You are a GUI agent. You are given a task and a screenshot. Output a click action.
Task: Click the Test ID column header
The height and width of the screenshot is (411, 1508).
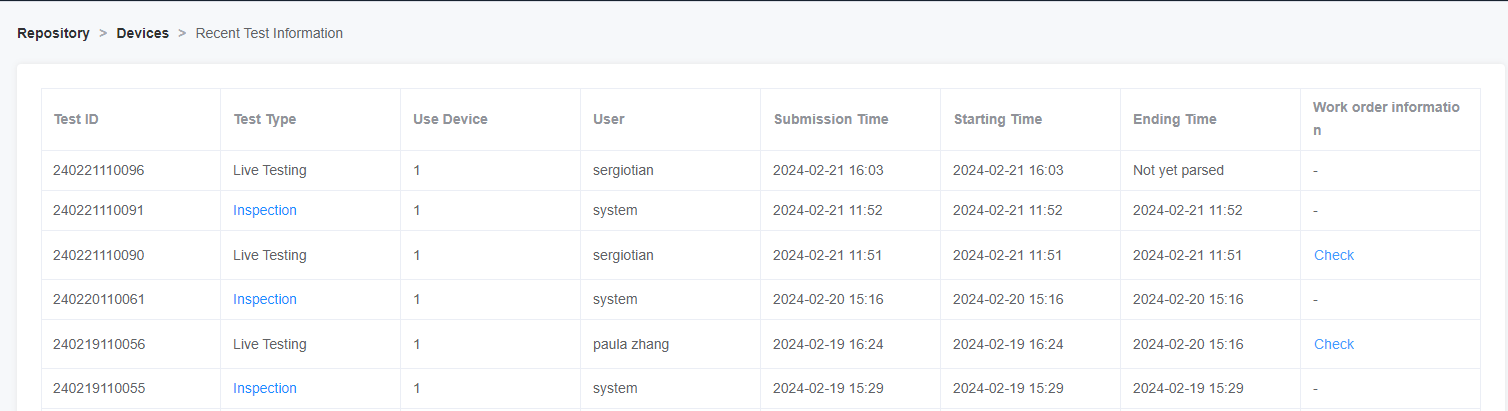(131, 119)
